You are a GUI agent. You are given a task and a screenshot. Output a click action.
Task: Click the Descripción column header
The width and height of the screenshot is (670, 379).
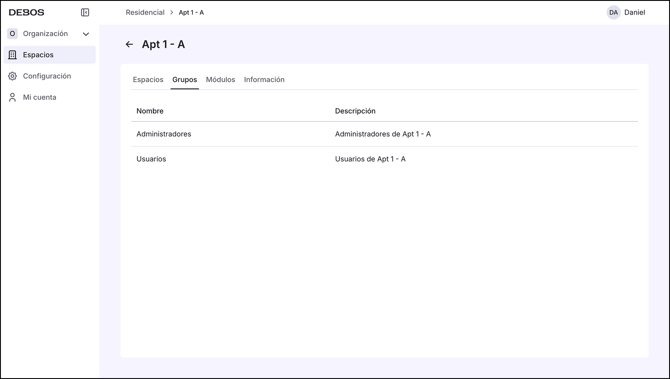pyautogui.click(x=355, y=111)
